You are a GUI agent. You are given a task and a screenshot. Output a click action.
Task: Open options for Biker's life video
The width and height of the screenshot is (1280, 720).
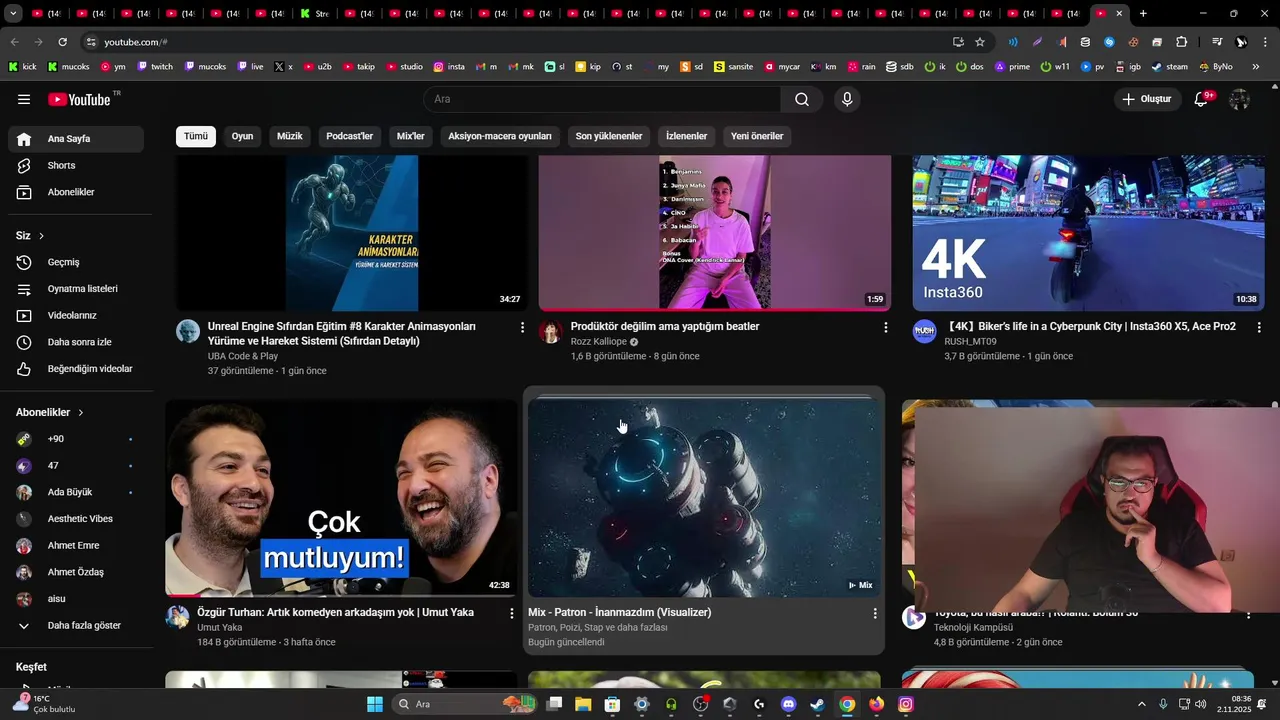point(1259,327)
